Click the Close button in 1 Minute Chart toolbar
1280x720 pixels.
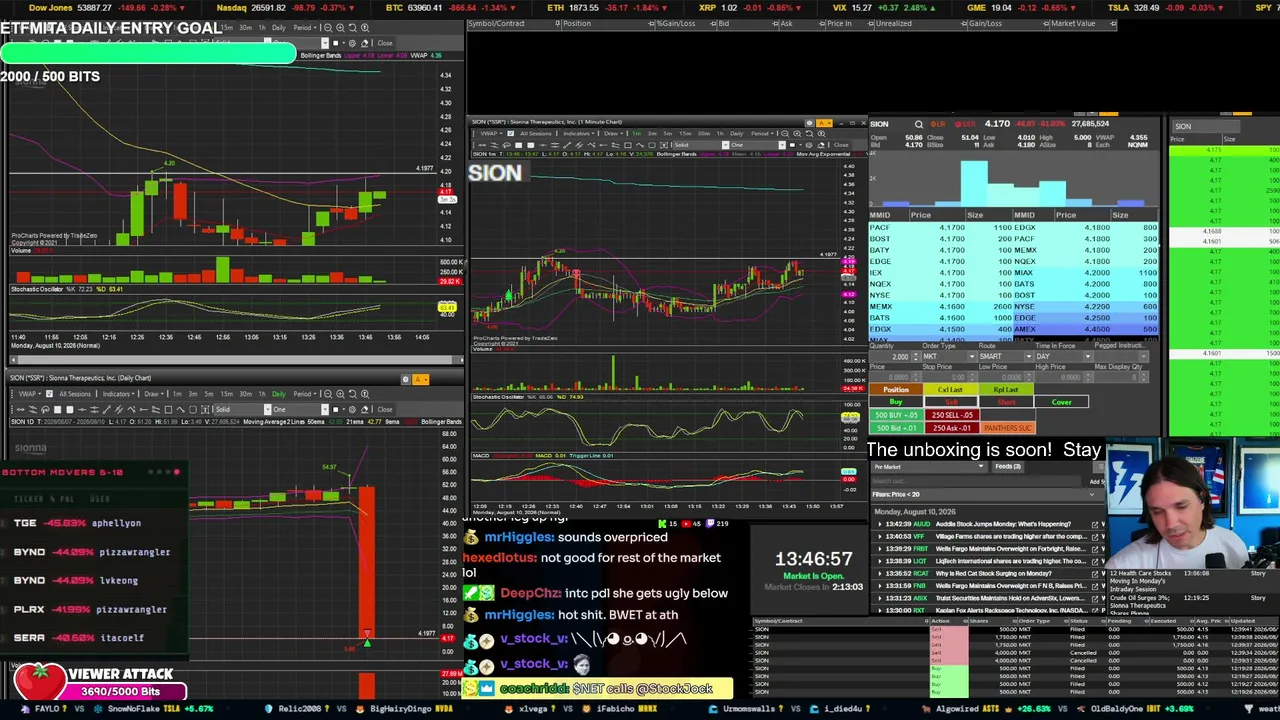(x=841, y=145)
